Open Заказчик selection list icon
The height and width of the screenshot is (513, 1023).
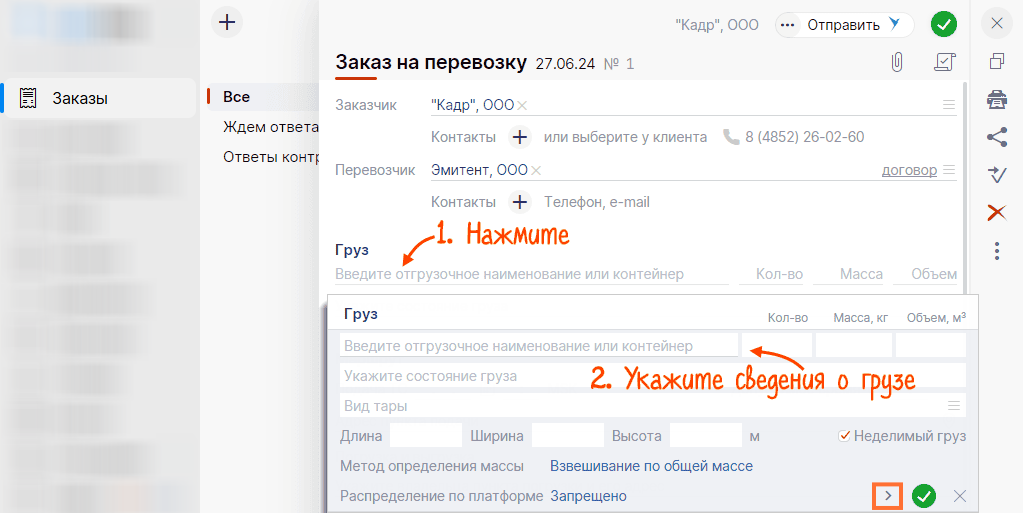[949, 104]
